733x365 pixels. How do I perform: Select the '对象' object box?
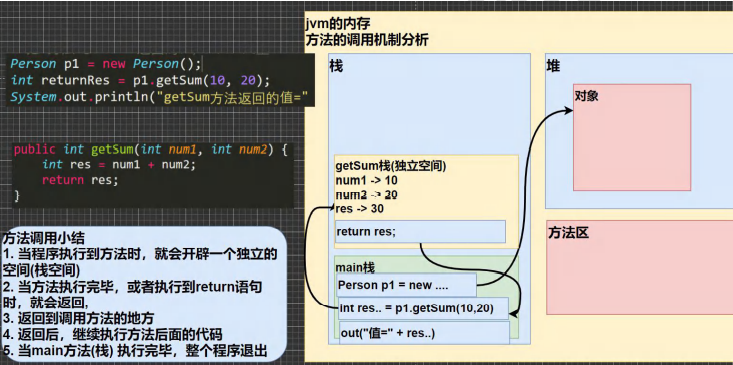(x=632, y=137)
